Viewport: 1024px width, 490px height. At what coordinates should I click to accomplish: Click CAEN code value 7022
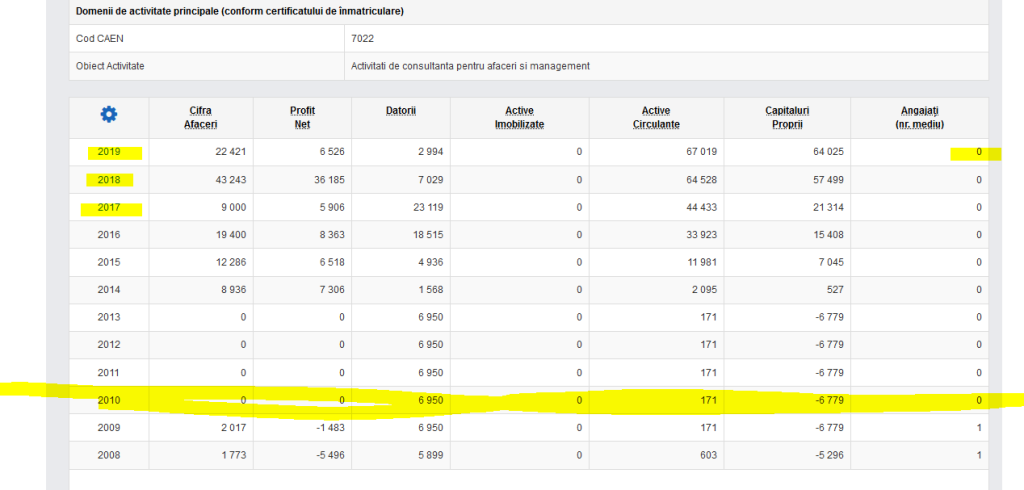(x=362, y=38)
